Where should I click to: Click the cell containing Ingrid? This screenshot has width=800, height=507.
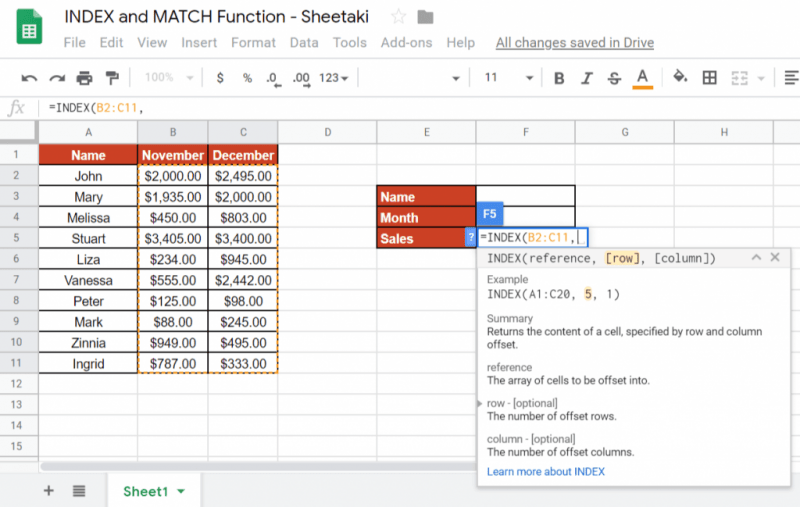pyautogui.click(x=88, y=364)
